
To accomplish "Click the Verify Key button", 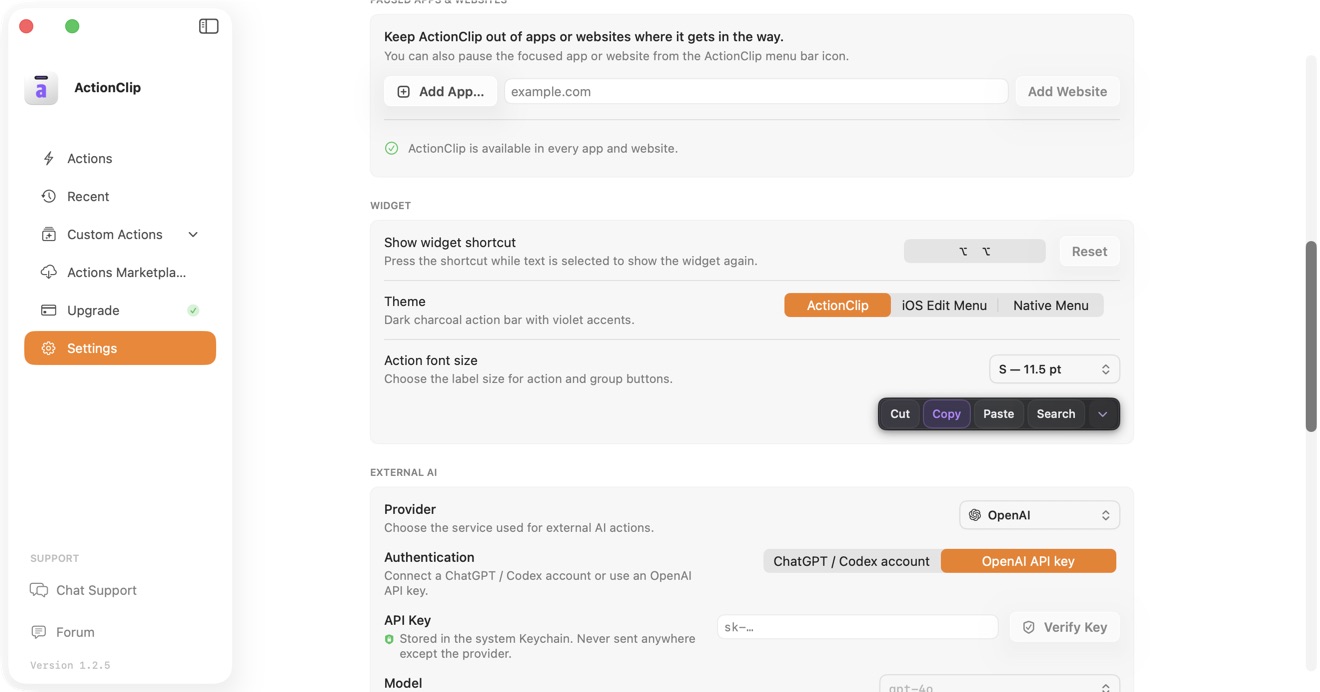I will pos(1064,628).
